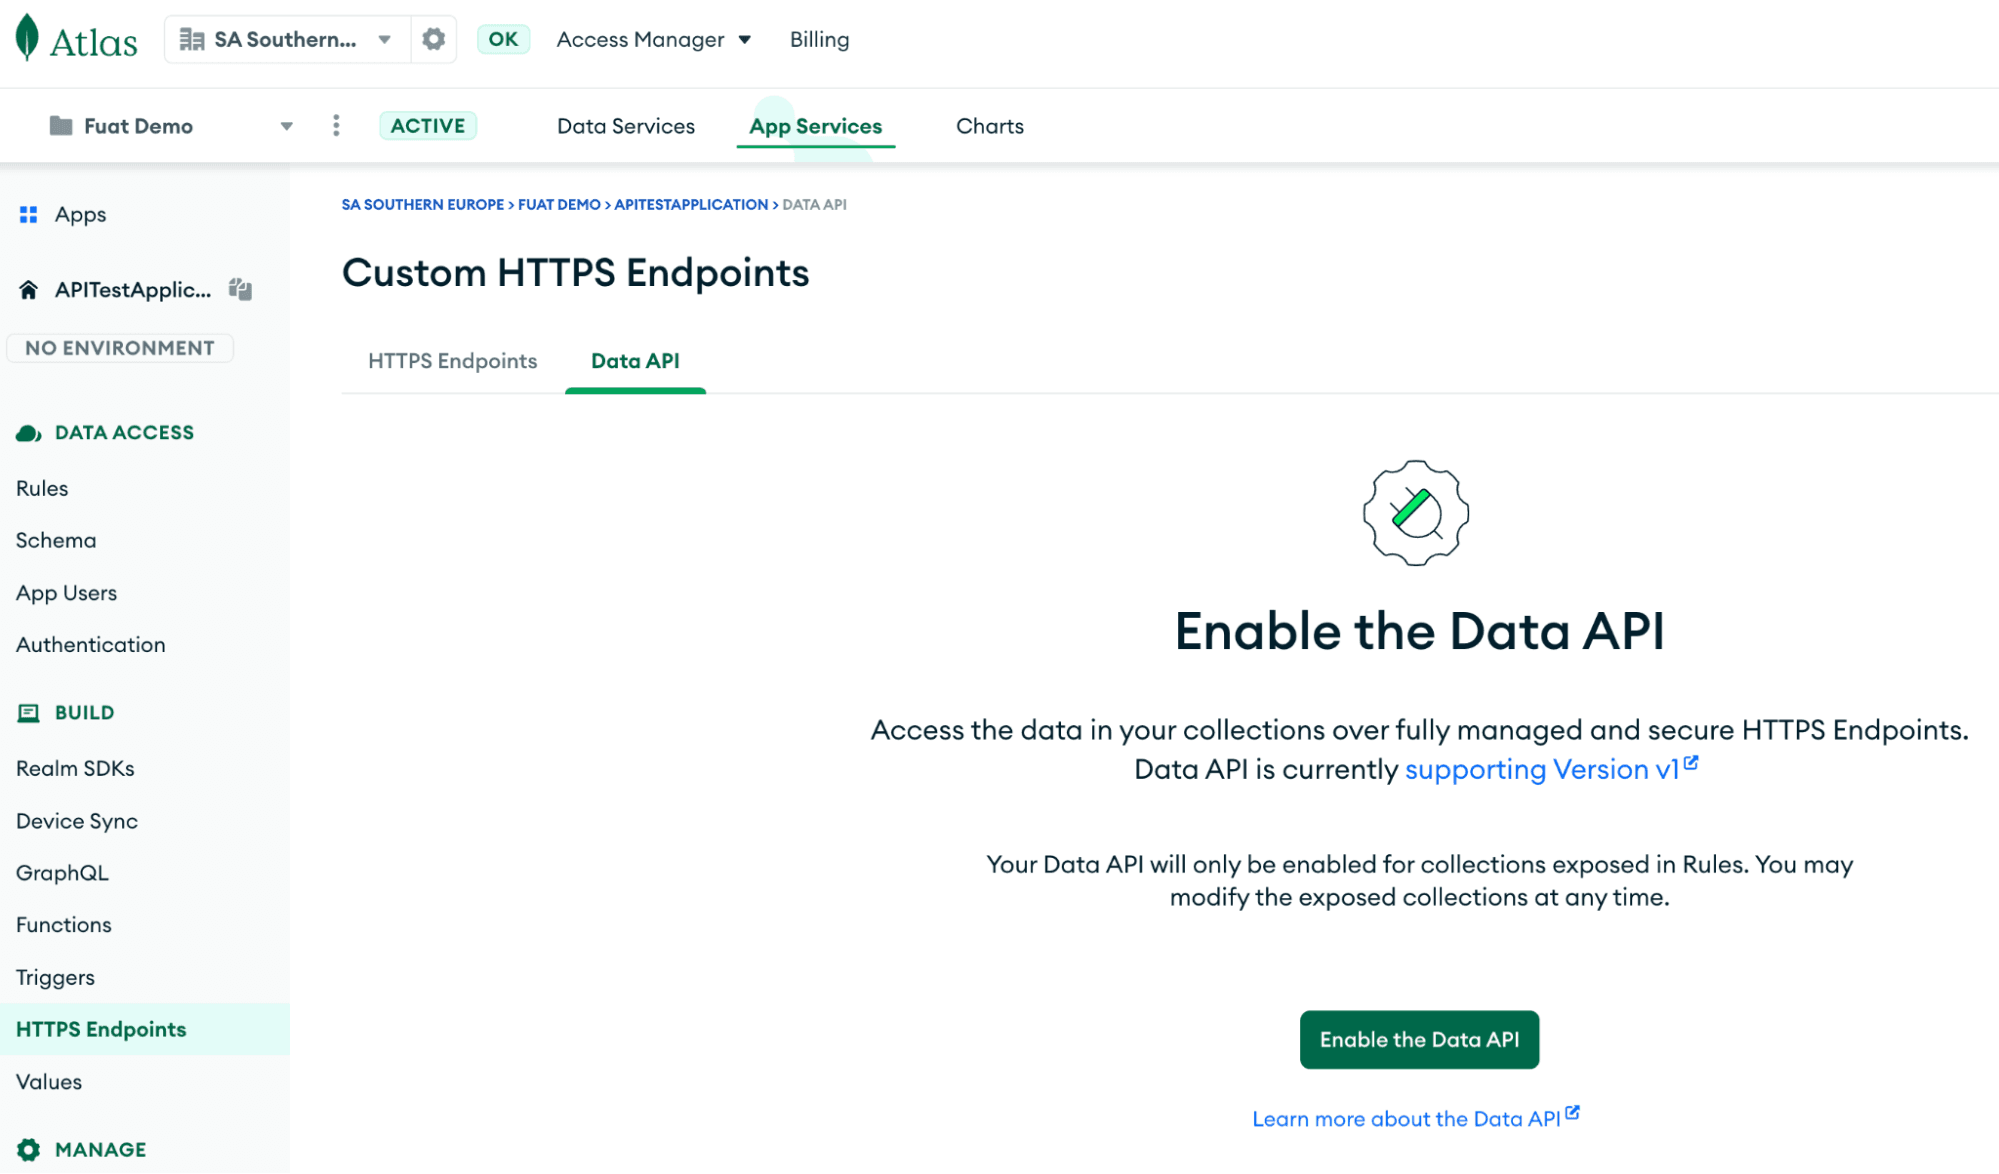1999x1174 pixels.
Task: Copy the app ID icon
Action: pos(240,289)
